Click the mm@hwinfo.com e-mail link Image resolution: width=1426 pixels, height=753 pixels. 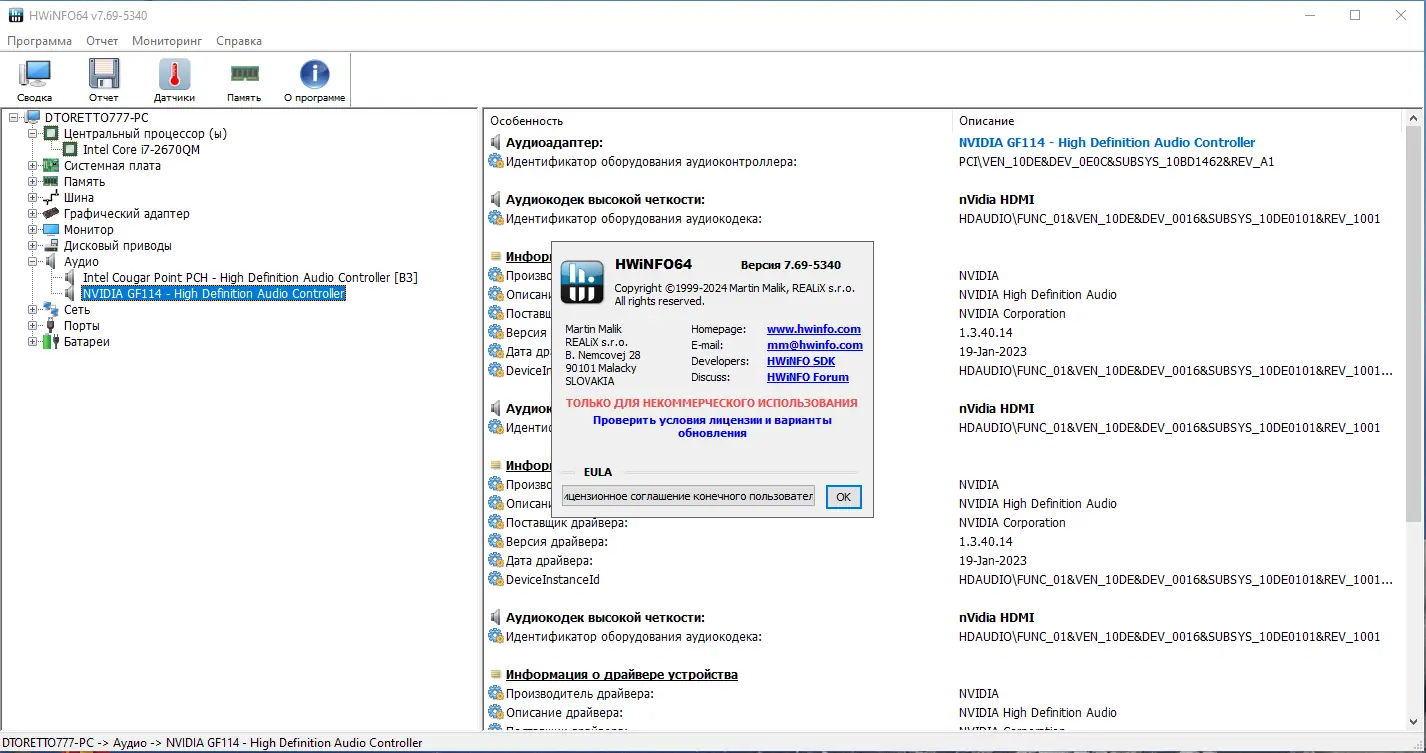click(815, 345)
